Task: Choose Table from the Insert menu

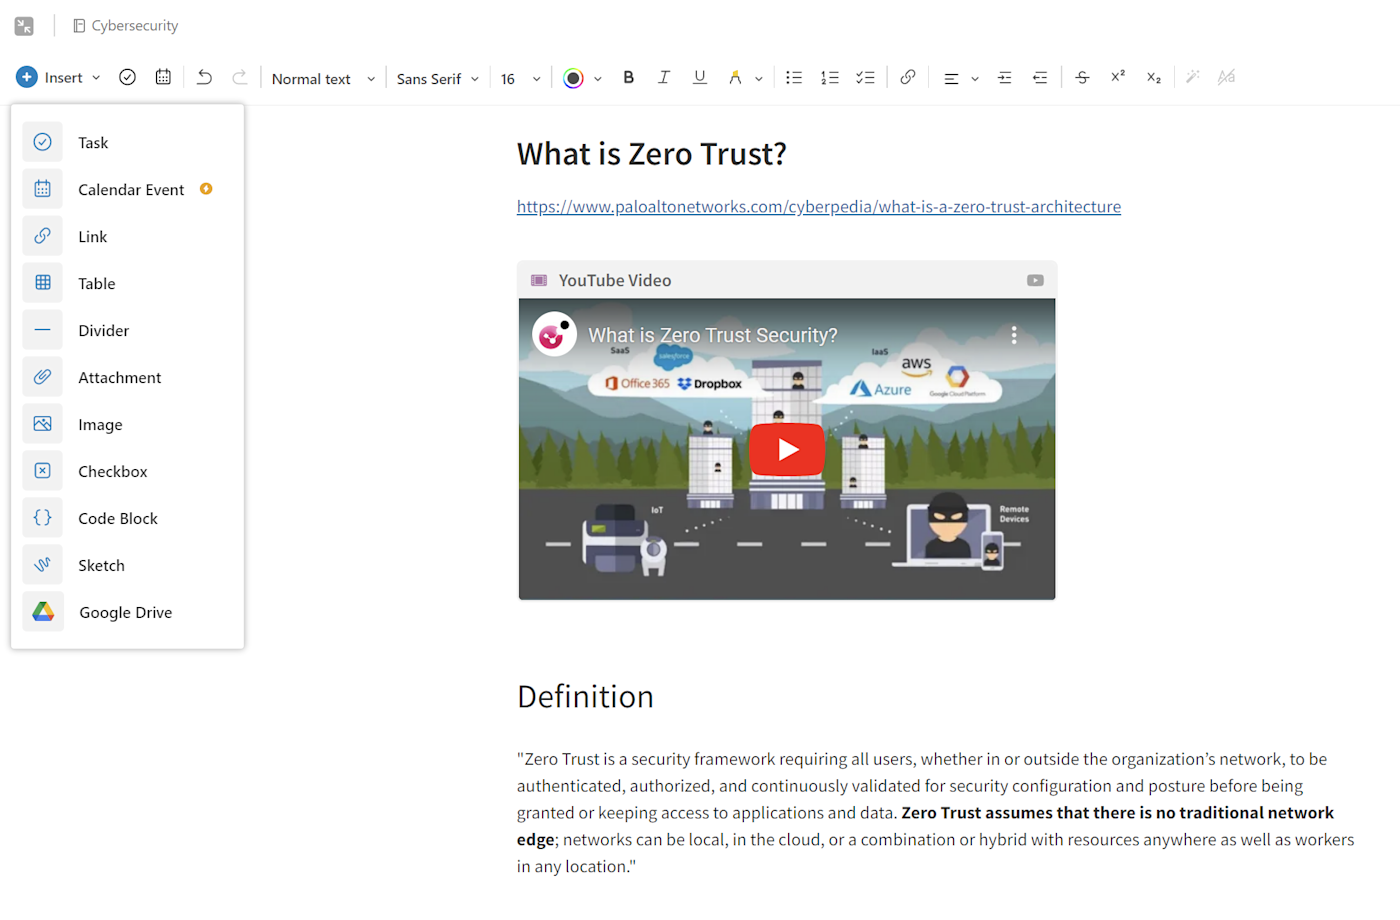Action: [127, 283]
